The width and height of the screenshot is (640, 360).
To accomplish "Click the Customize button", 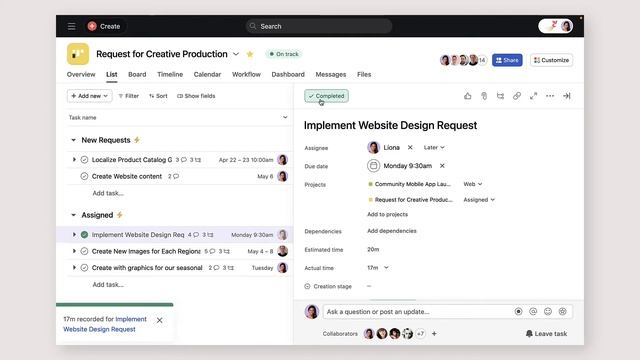I will tap(551, 60).
